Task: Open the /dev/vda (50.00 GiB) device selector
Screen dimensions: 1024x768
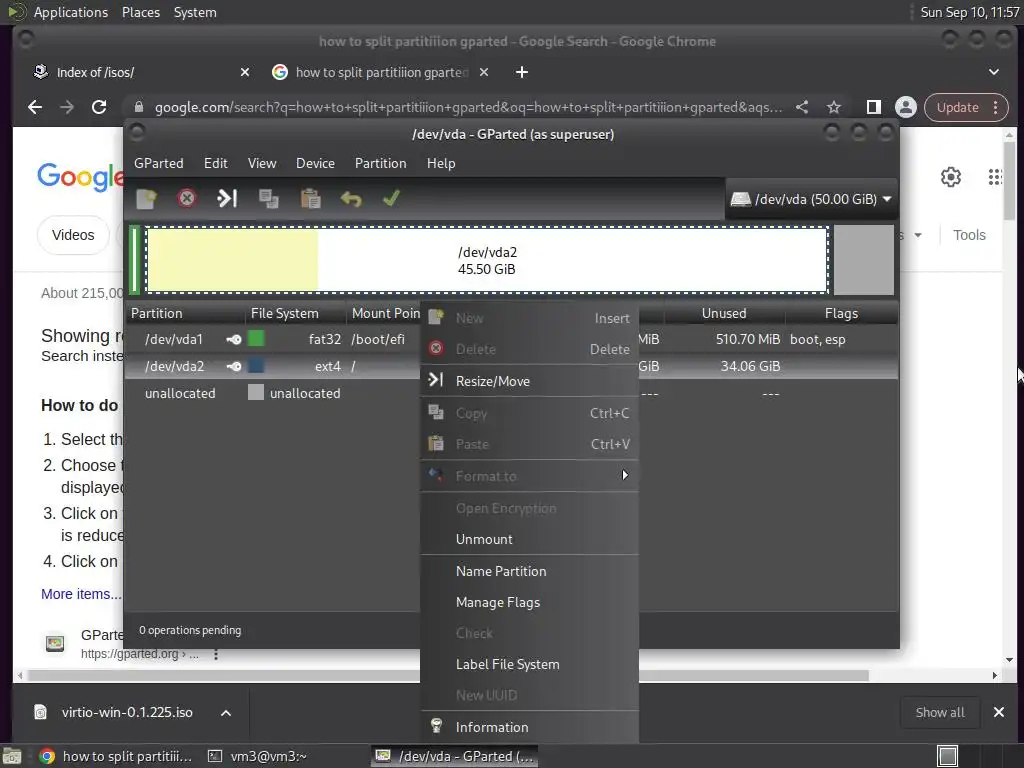Action: point(810,199)
